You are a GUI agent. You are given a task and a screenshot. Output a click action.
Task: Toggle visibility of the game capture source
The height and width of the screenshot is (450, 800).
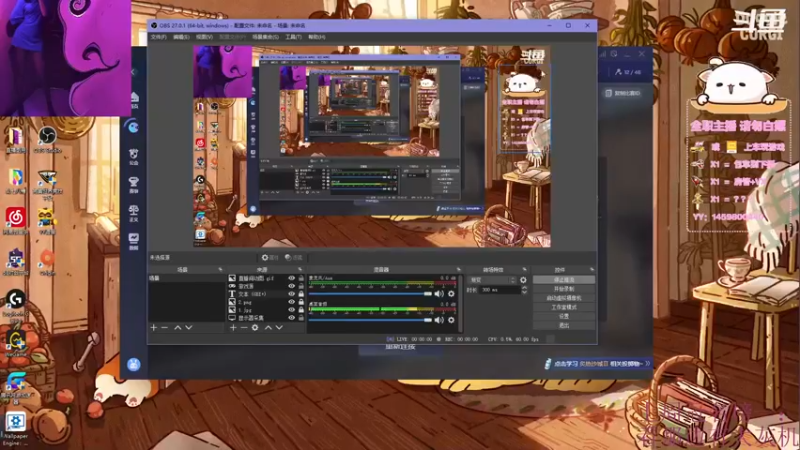[x=291, y=286]
